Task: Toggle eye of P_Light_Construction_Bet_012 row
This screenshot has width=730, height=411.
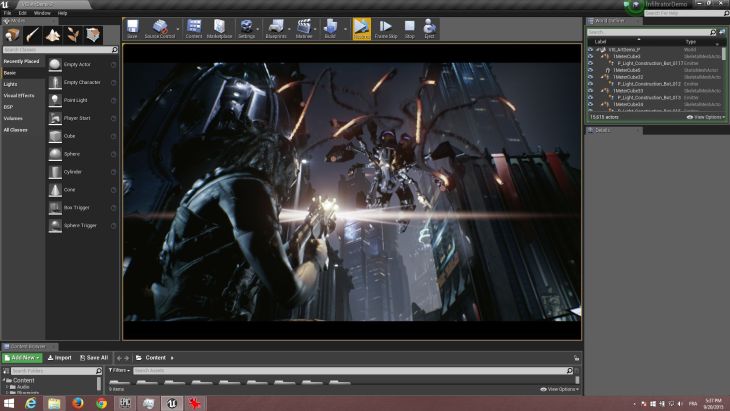Action: 590,84
